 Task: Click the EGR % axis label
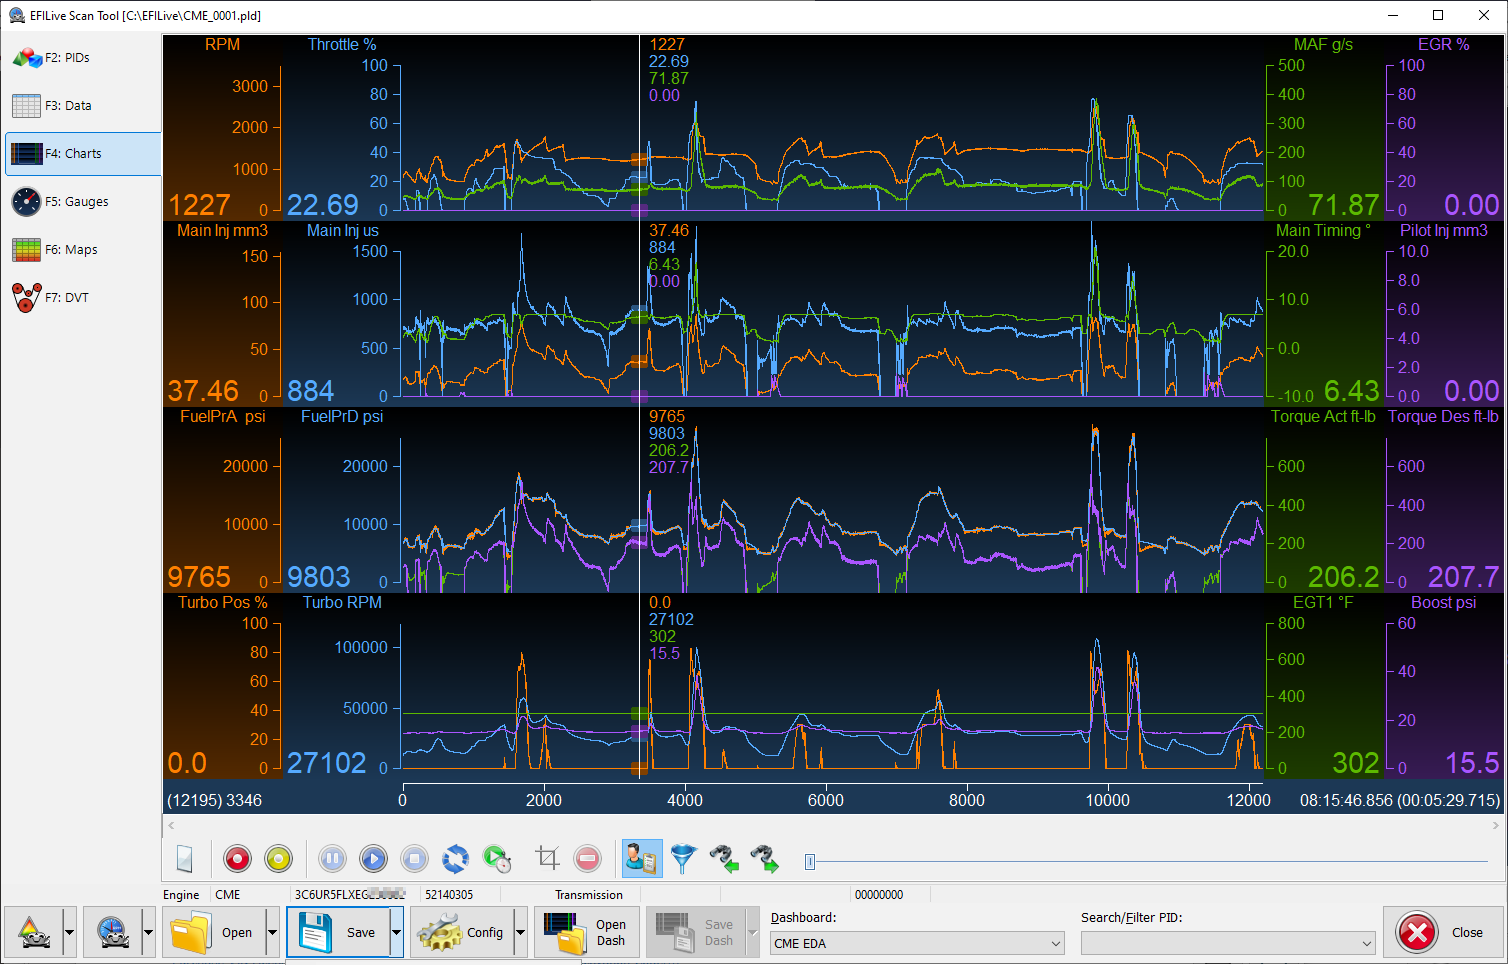coord(1443,45)
